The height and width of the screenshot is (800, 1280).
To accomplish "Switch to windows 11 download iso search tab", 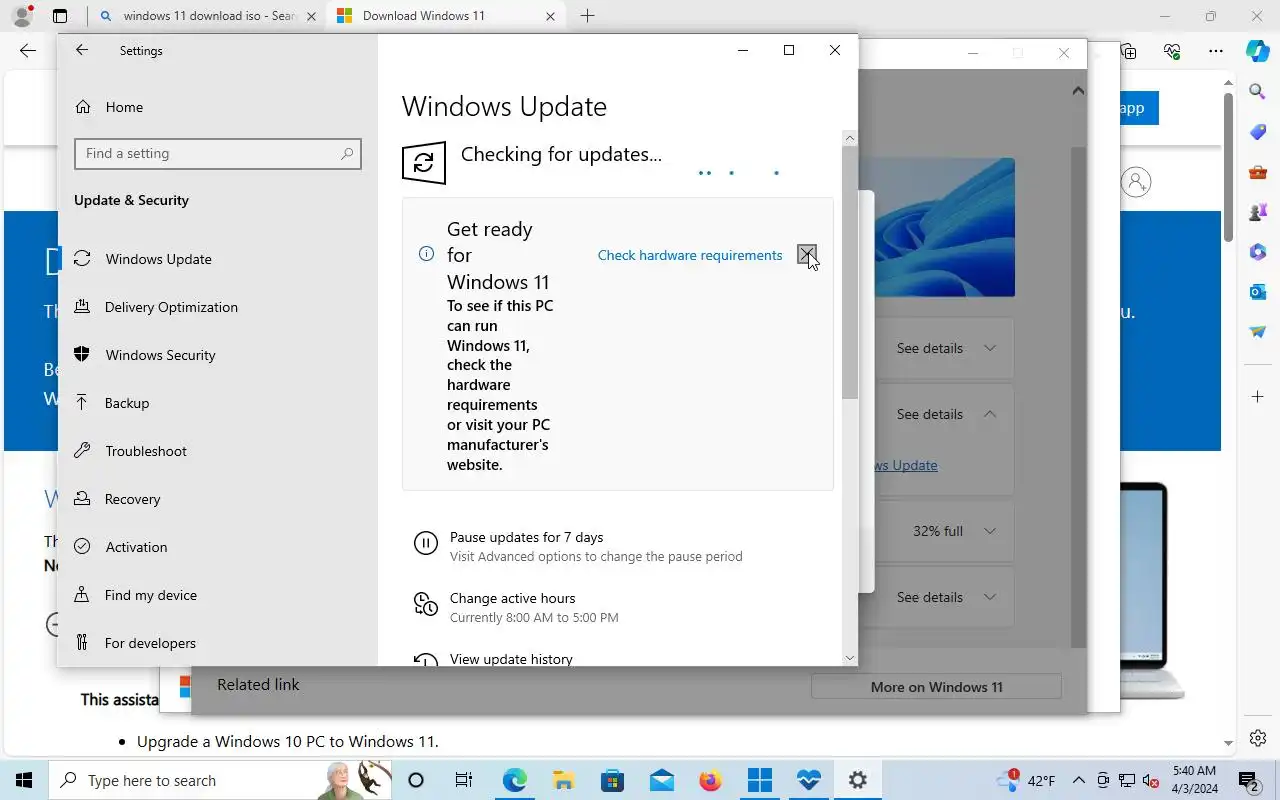I will (x=209, y=16).
